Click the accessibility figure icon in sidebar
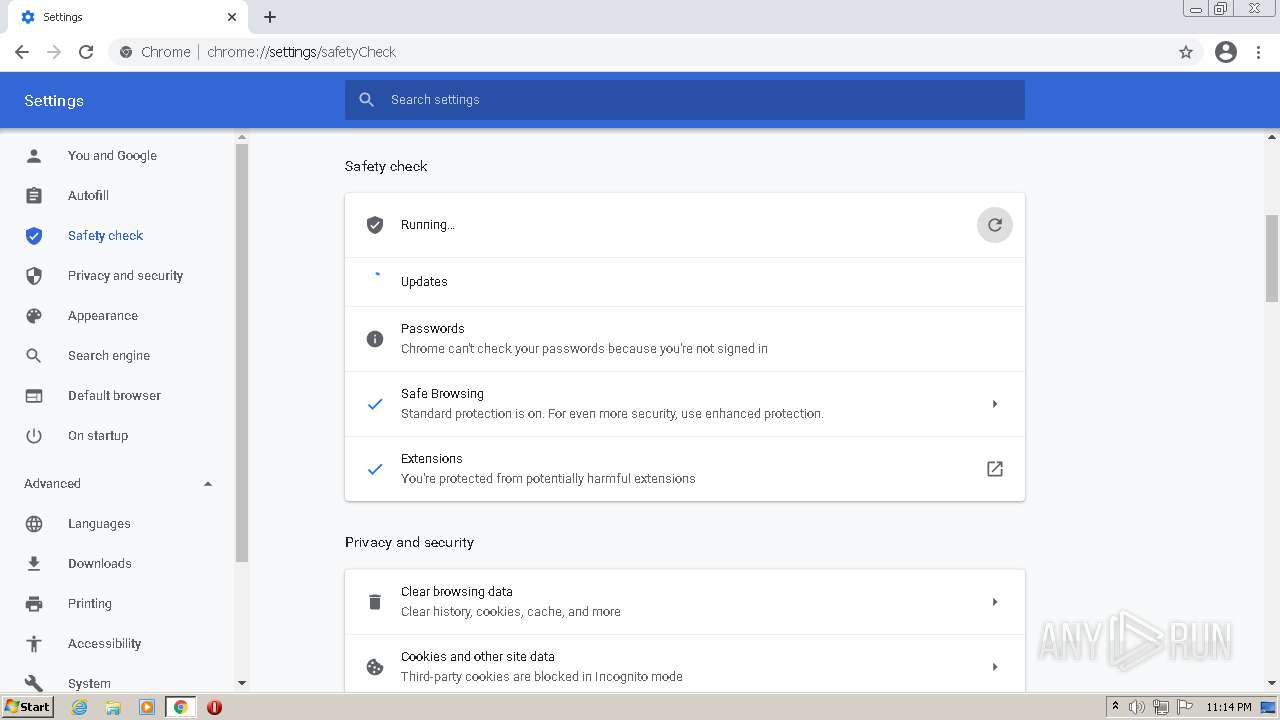The height and width of the screenshot is (720, 1280). [x=34, y=644]
